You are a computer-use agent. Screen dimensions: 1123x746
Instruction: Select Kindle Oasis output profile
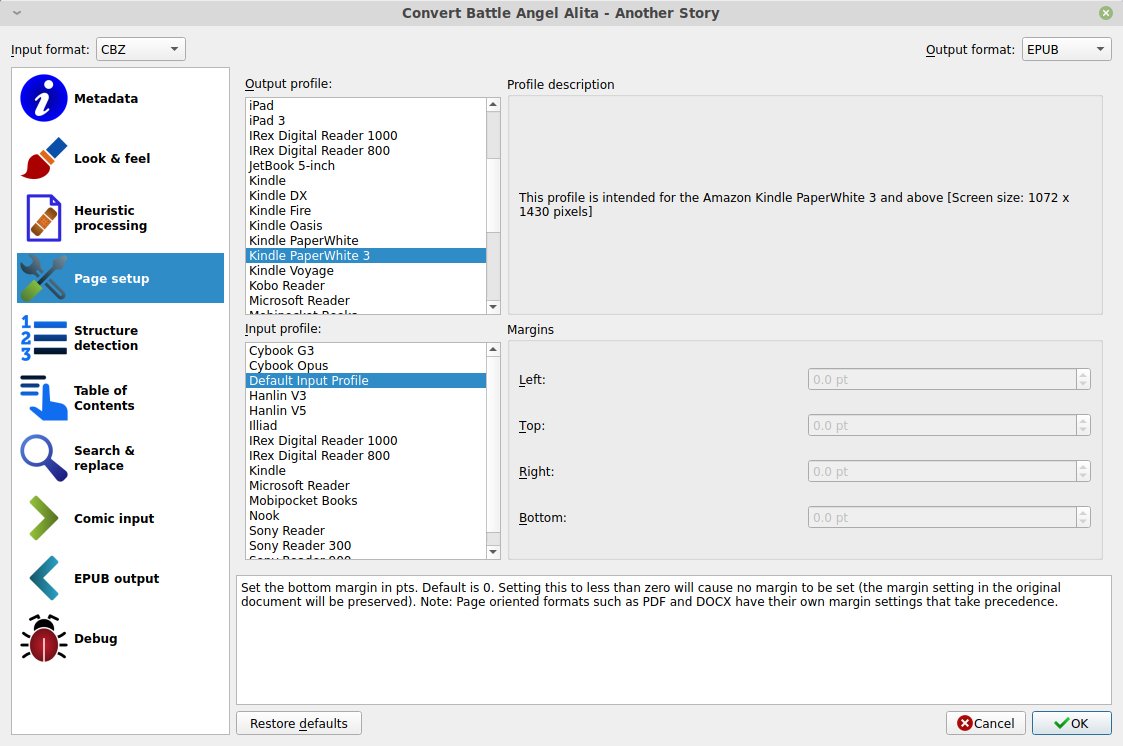click(366, 226)
